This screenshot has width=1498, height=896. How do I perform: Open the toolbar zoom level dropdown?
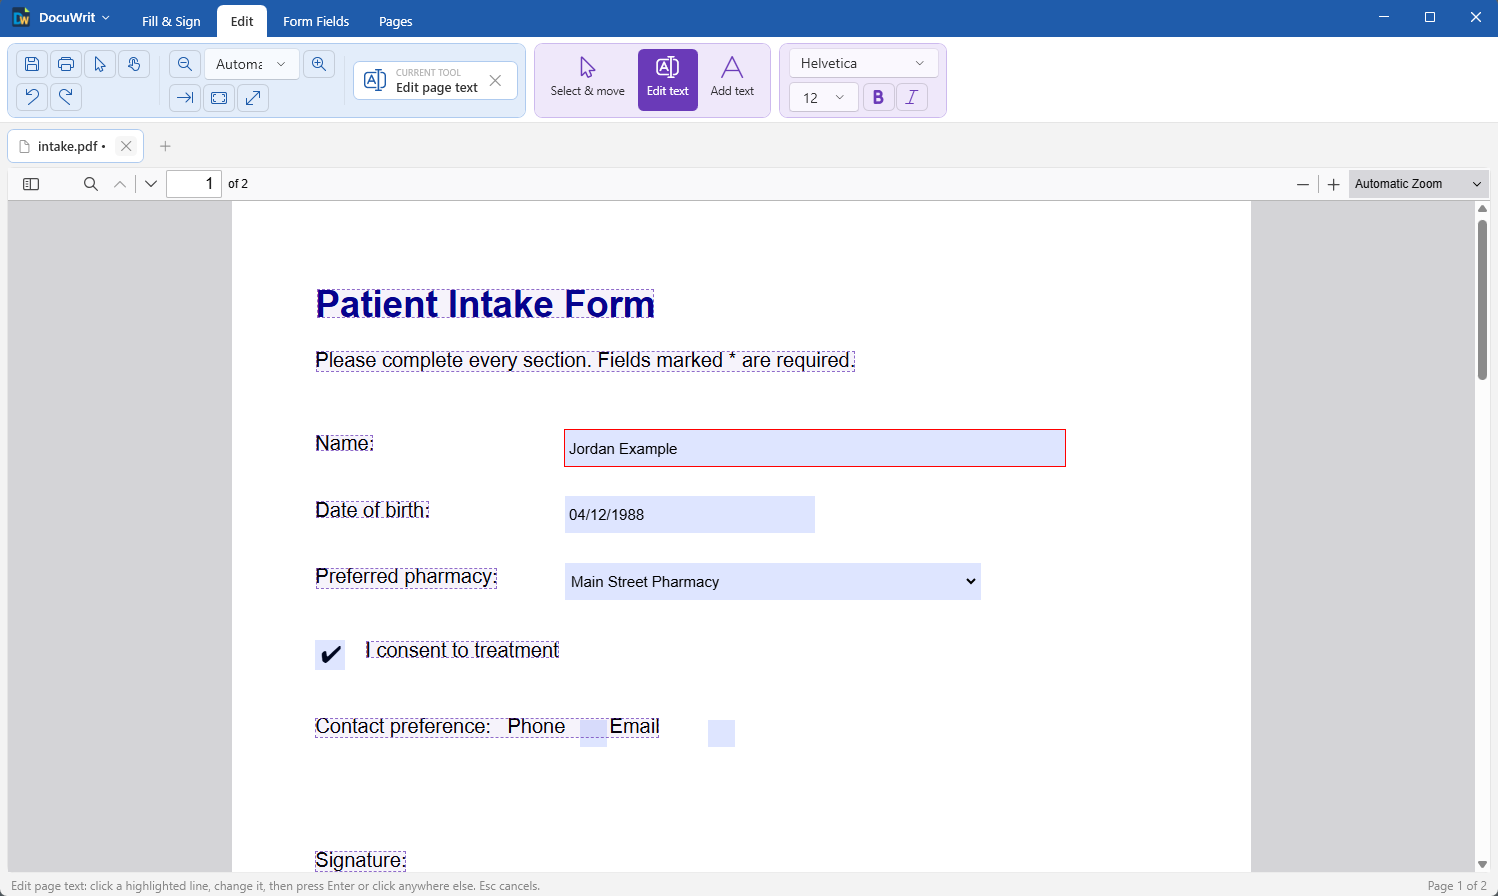click(x=252, y=64)
